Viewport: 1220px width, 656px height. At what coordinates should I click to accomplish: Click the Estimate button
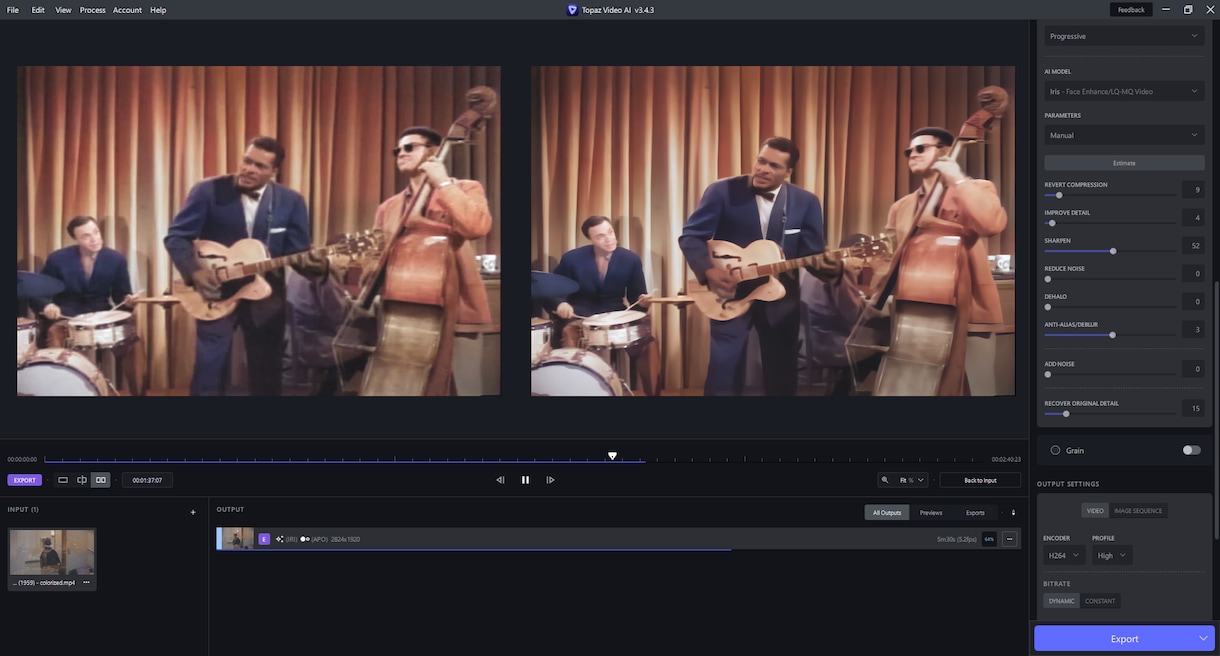[1124, 163]
